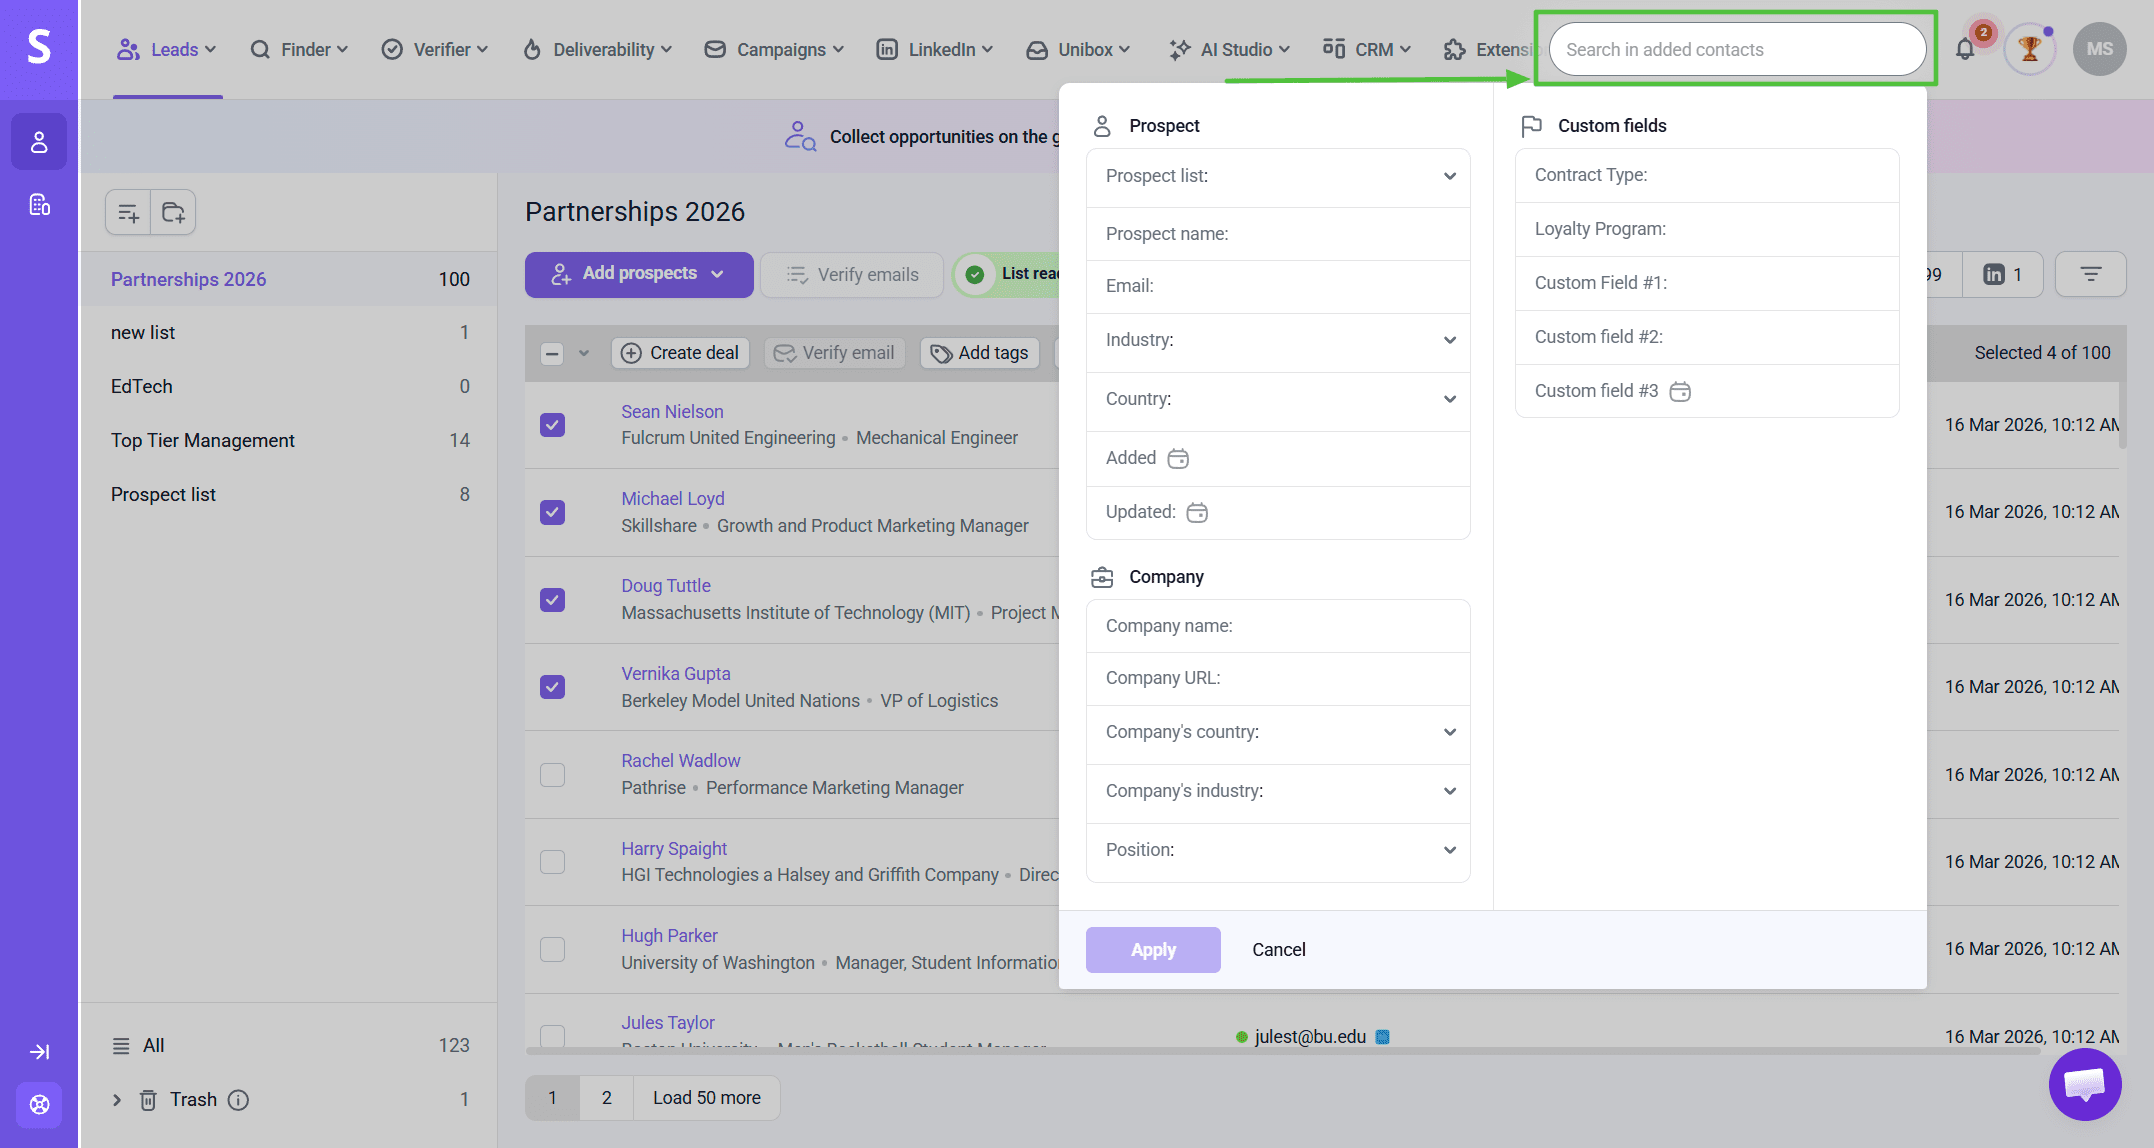The width and height of the screenshot is (2154, 1148).
Task: Open the Company's country dropdown
Action: pos(1277,732)
